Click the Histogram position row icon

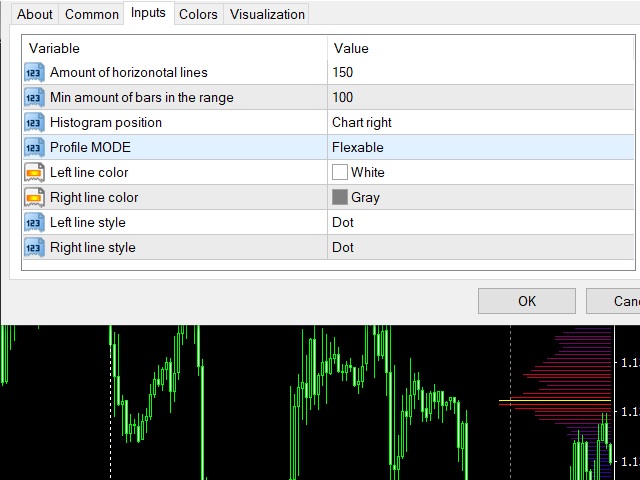point(34,123)
